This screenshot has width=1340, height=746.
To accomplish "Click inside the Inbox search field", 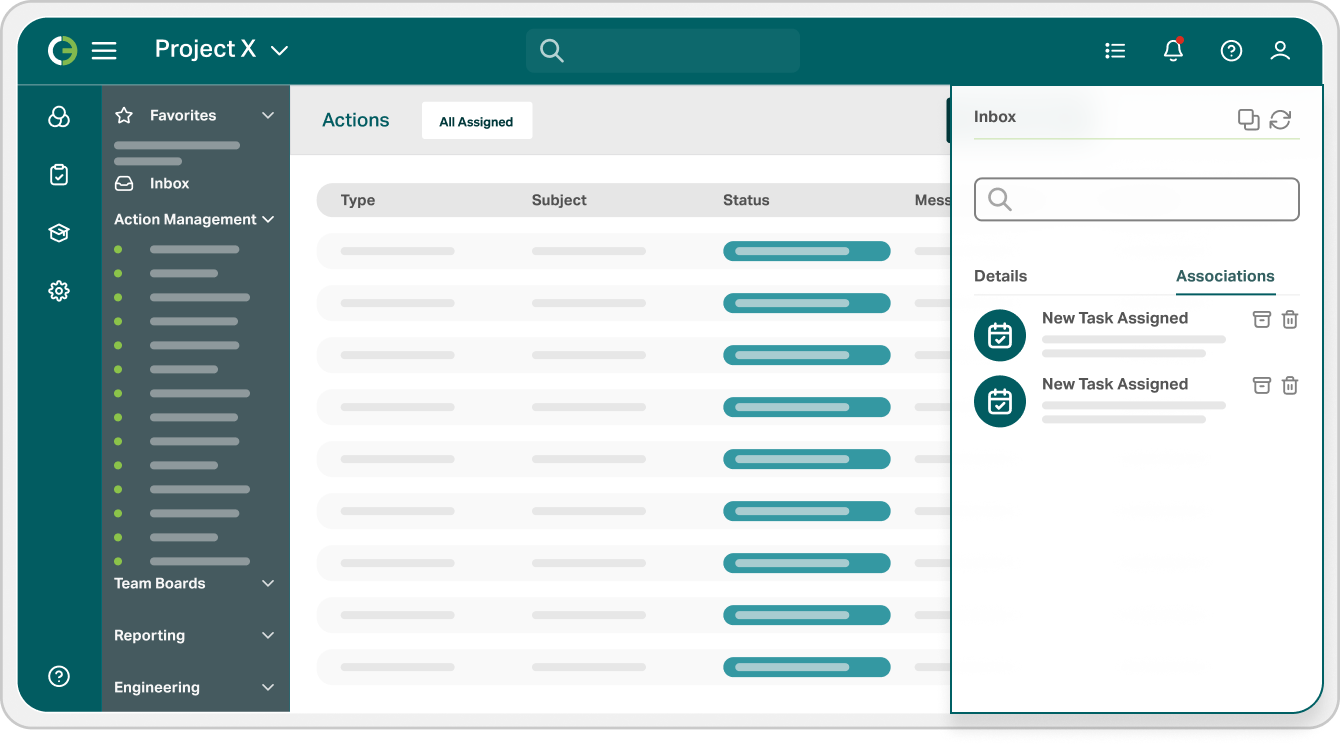I will 1136,199.
